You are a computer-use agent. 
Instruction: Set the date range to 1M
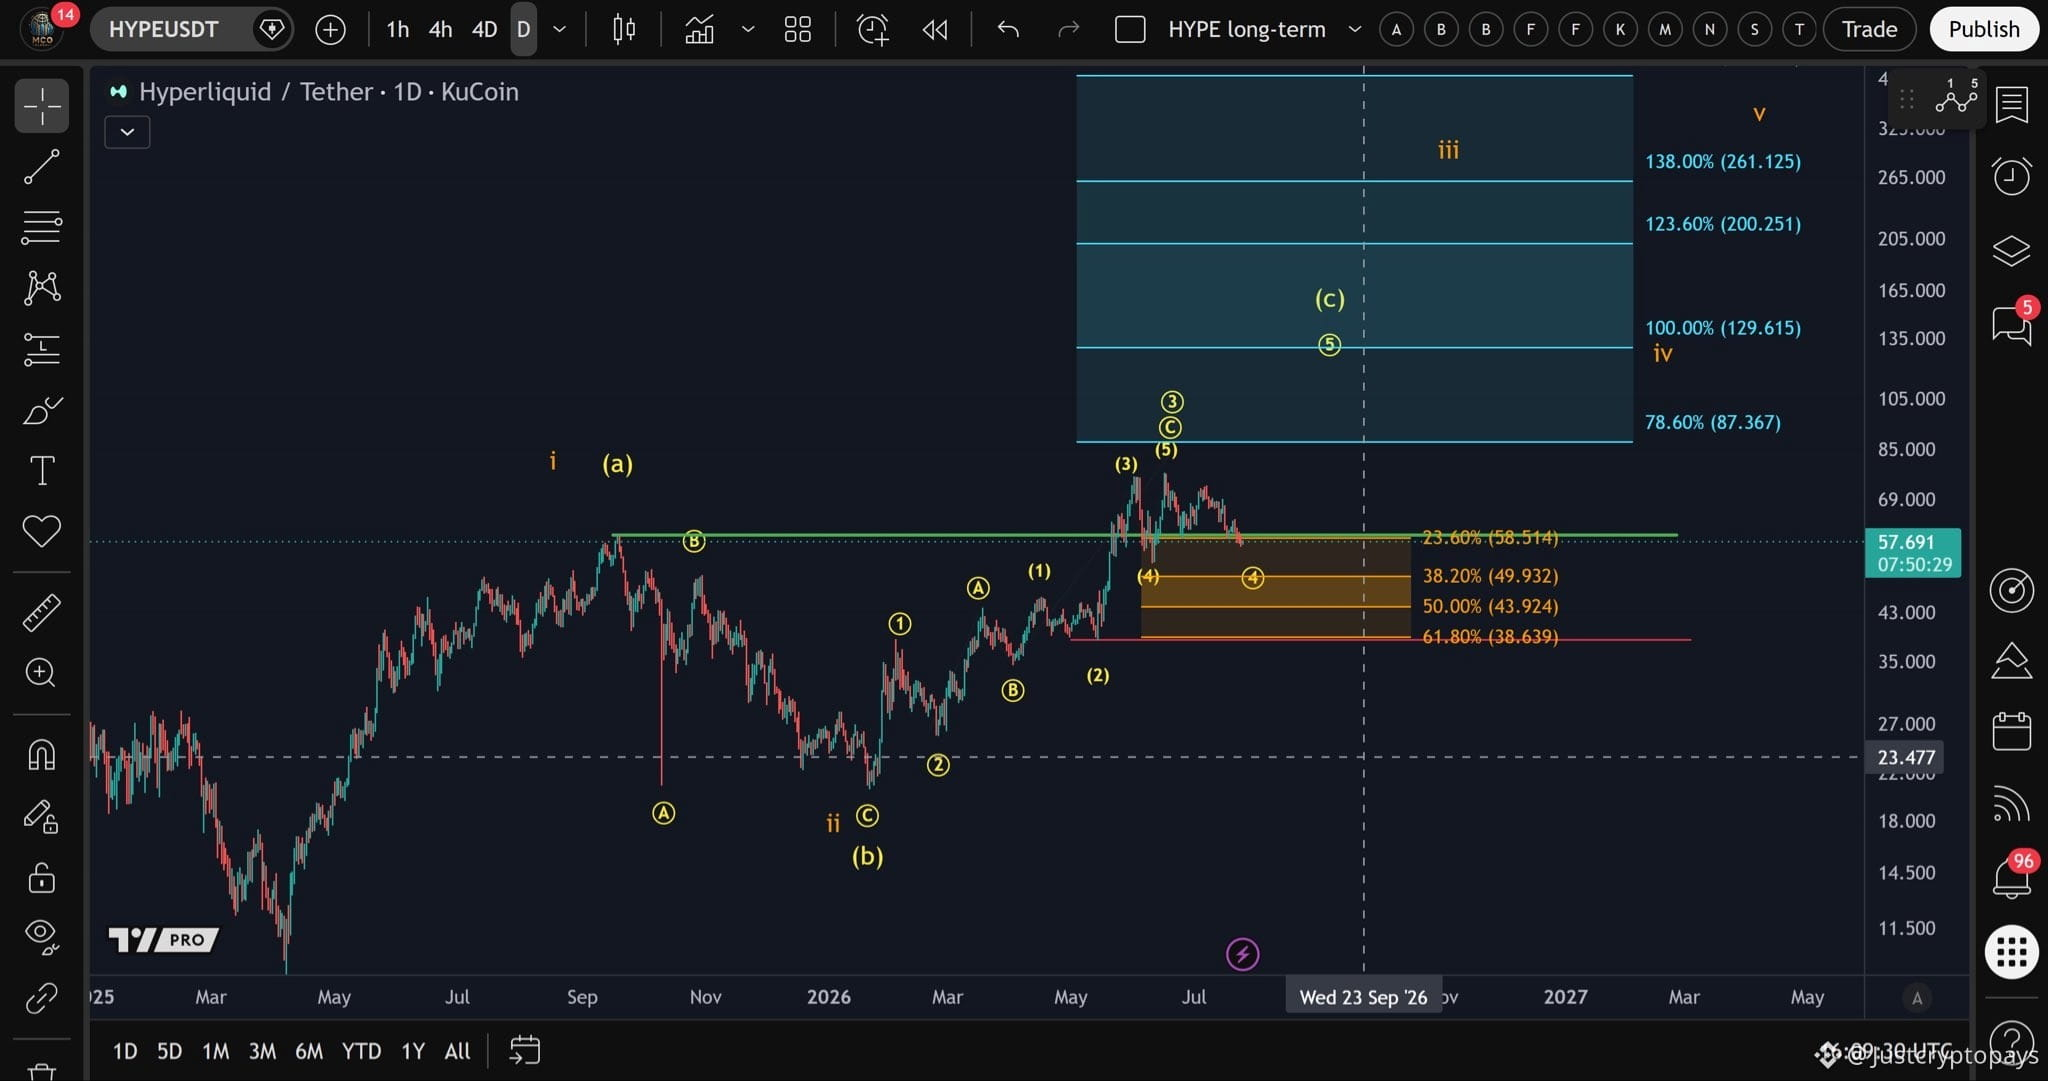215,1051
